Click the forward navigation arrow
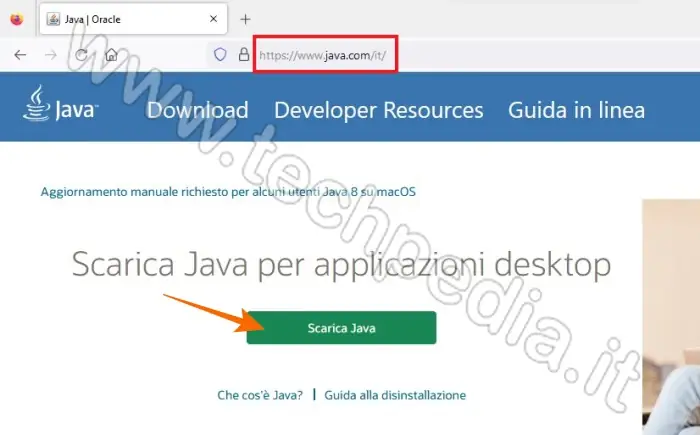This screenshot has height=435, width=700. pos(51,55)
